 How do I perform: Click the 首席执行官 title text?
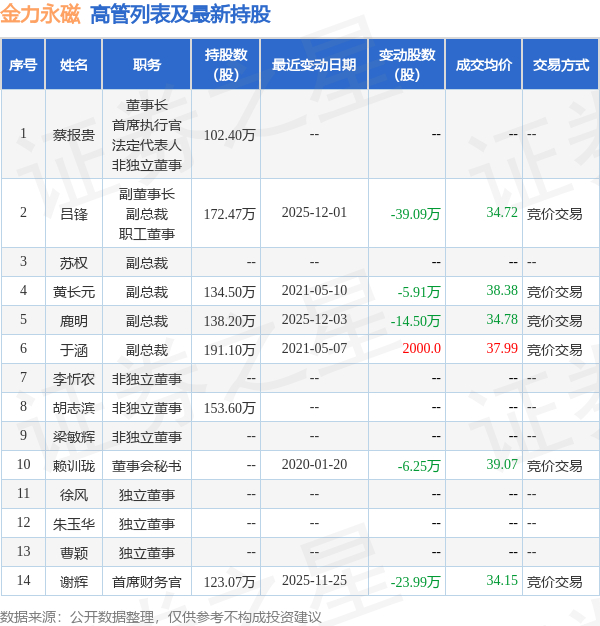tap(147, 125)
